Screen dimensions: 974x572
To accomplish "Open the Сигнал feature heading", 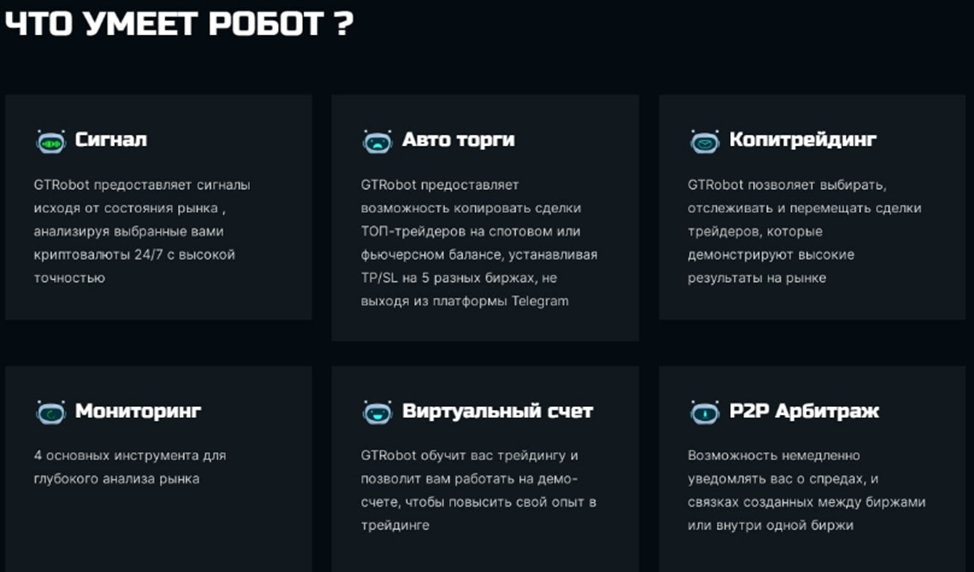I will (x=111, y=140).
